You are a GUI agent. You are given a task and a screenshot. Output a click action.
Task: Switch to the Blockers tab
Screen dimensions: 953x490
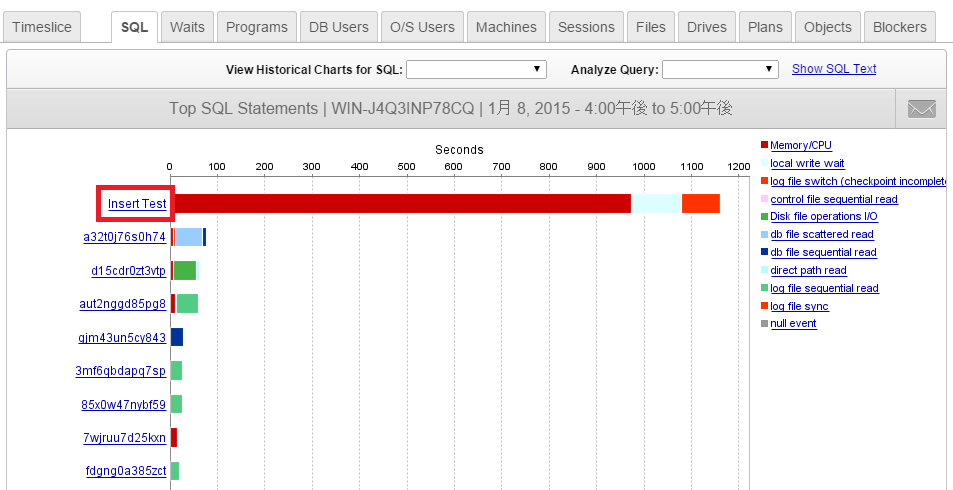tap(900, 27)
